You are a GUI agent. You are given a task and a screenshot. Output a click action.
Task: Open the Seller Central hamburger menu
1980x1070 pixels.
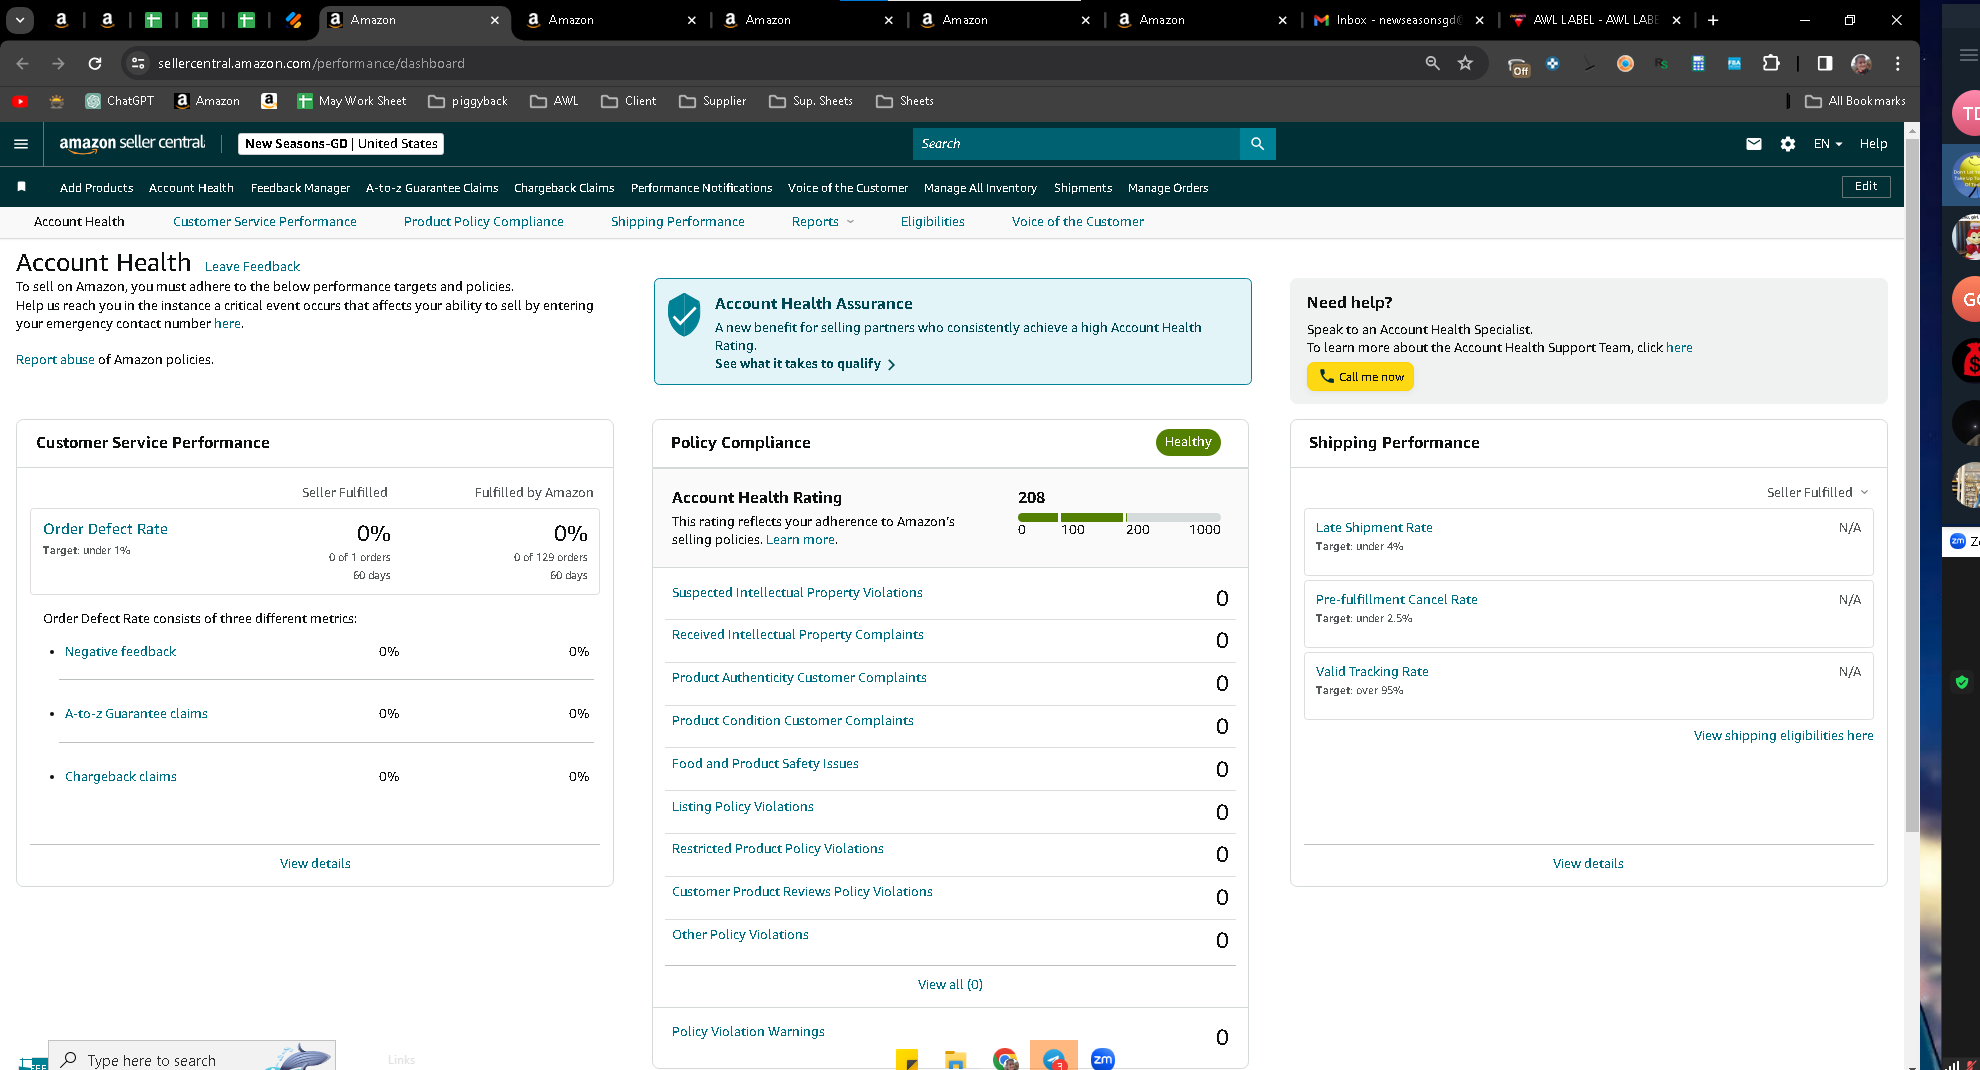coord(21,144)
